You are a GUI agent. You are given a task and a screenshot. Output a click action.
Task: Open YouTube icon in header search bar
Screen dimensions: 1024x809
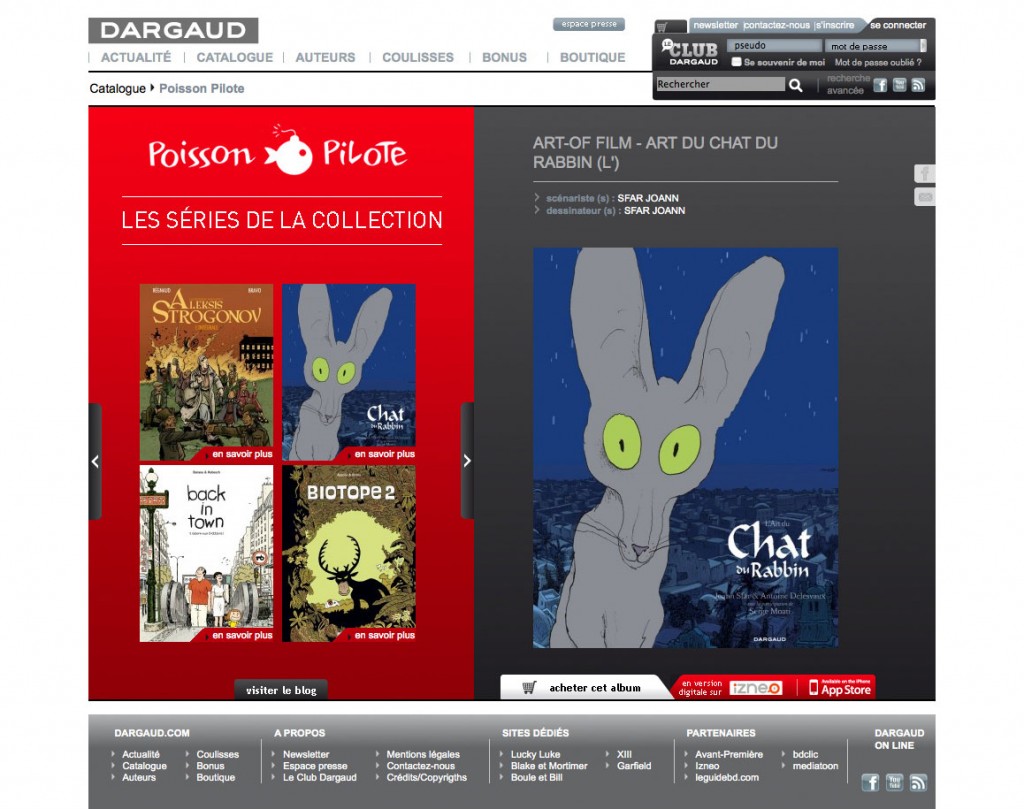click(x=899, y=85)
